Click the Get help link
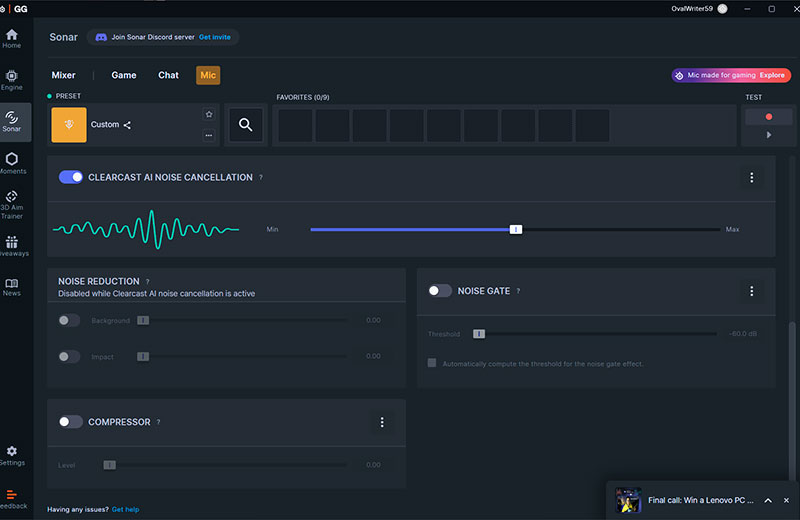 tap(125, 509)
